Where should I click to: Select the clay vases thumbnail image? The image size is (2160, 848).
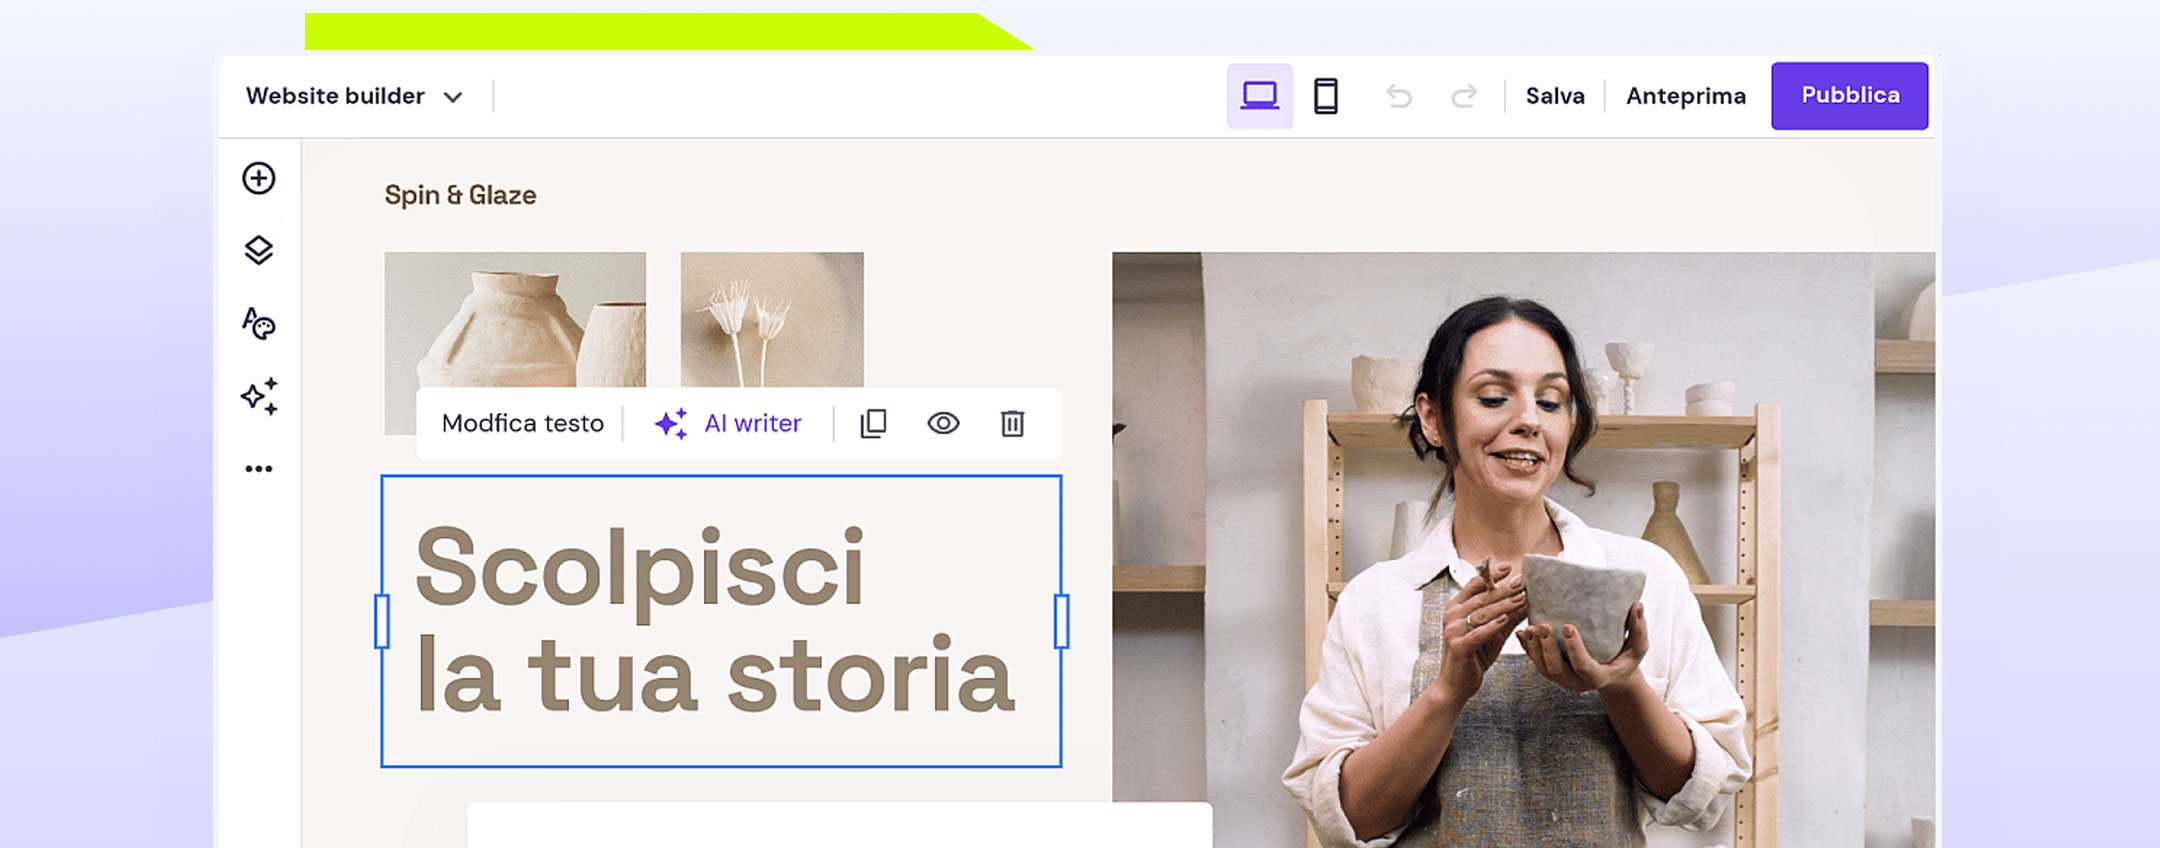click(515, 320)
